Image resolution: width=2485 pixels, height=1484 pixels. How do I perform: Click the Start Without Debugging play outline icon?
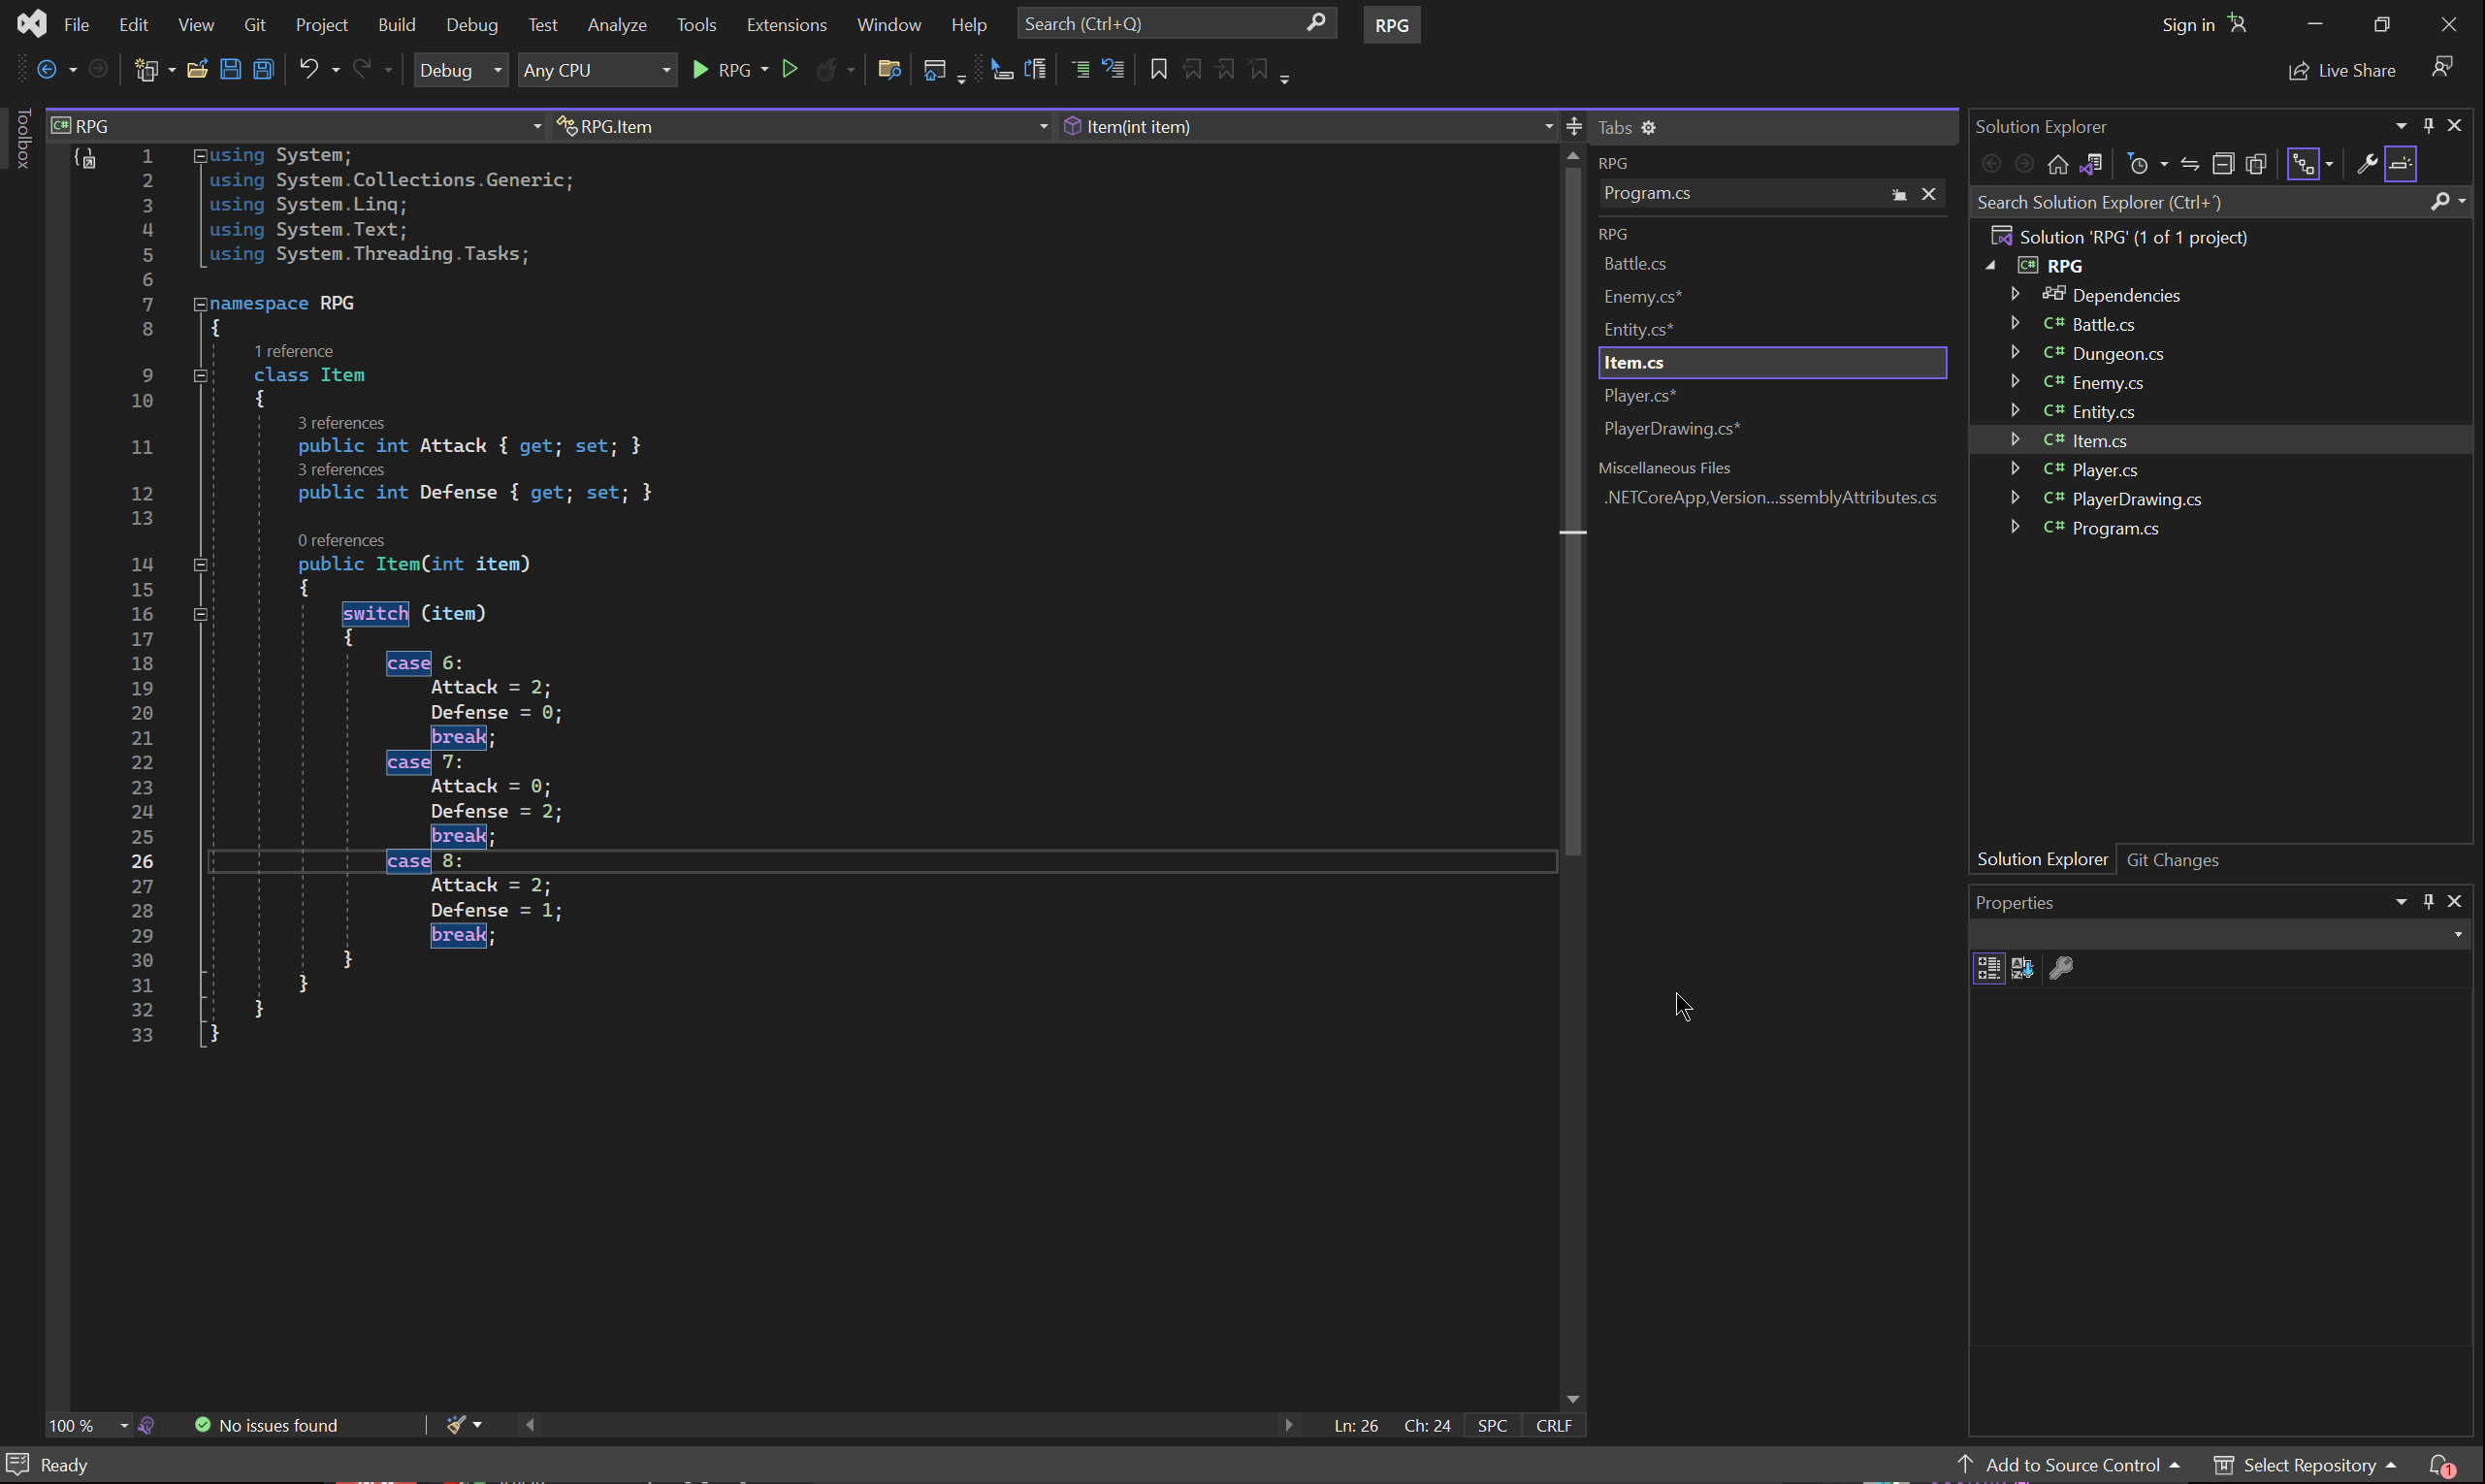(x=790, y=69)
